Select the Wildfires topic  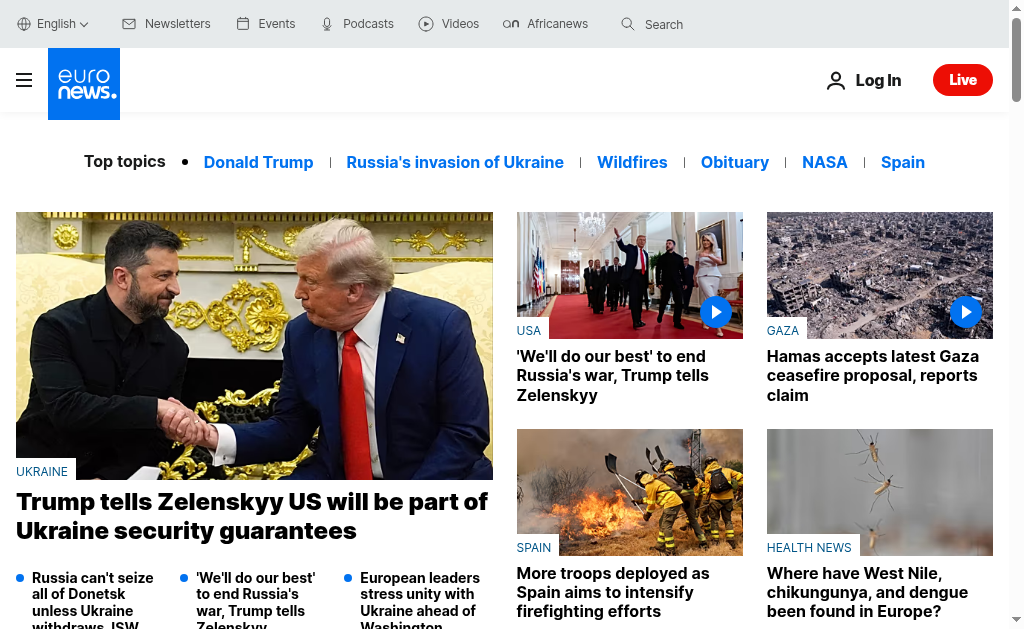click(x=632, y=162)
